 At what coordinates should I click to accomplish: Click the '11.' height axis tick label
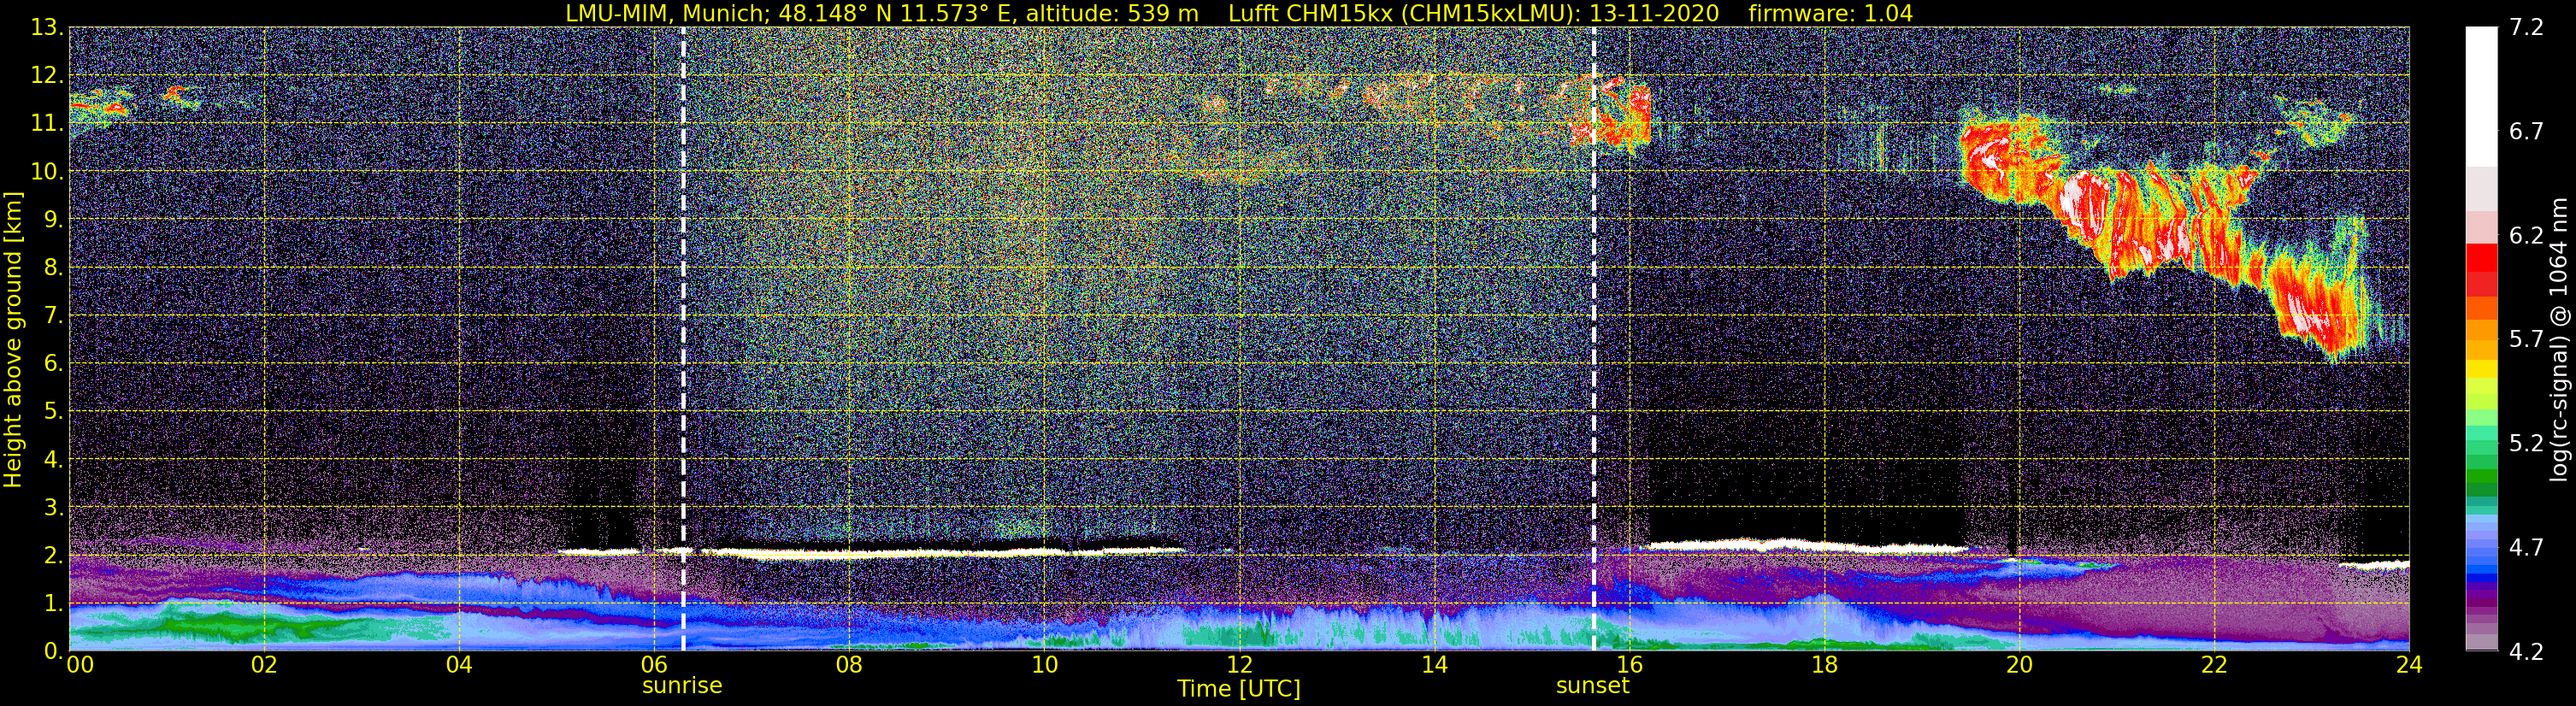[x=46, y=123]
